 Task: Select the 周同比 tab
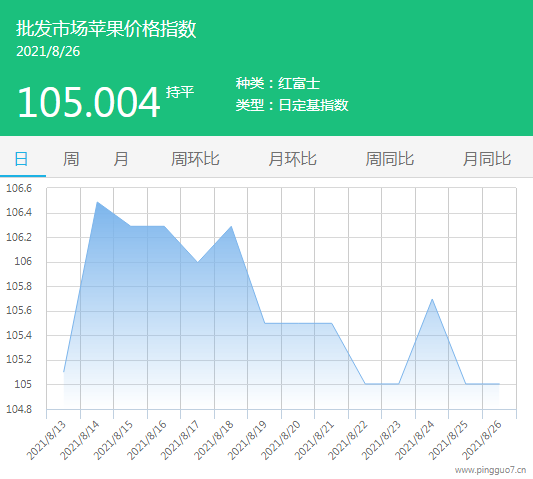[390, 159]
